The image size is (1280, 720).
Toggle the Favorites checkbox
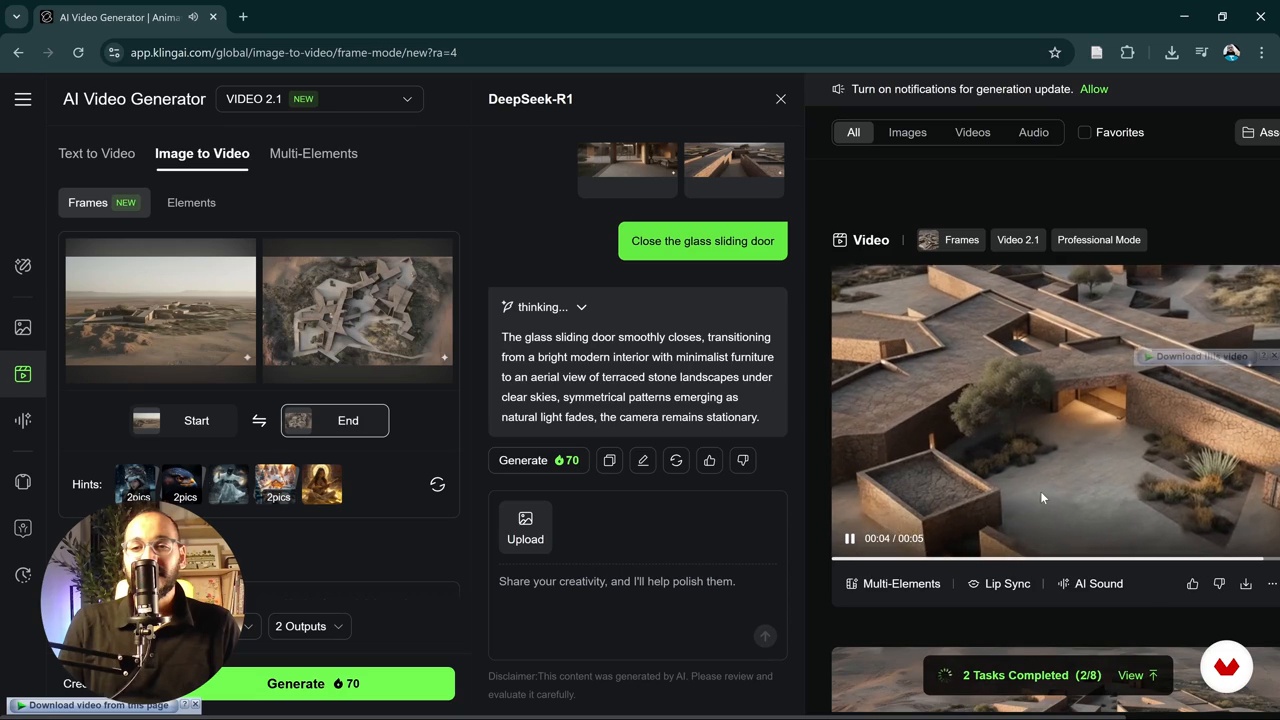pyautogui.click(x=1084, y=132)
